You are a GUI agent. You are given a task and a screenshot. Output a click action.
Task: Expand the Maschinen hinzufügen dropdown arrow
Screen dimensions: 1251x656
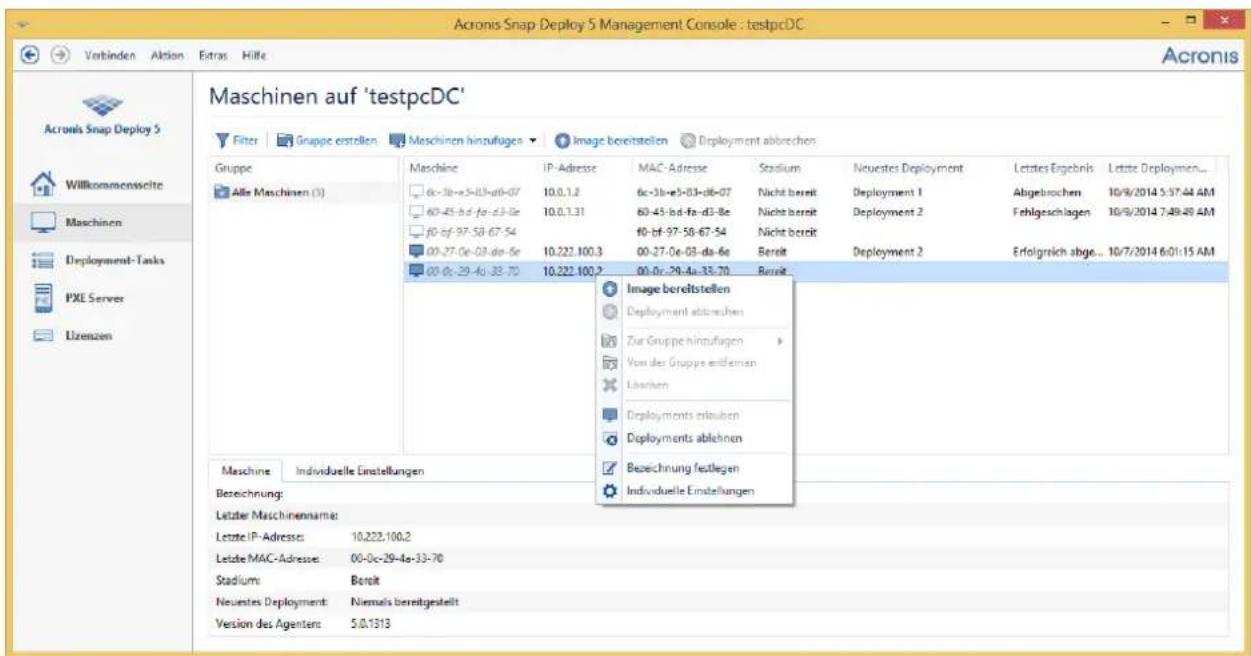tap(535, 141)
